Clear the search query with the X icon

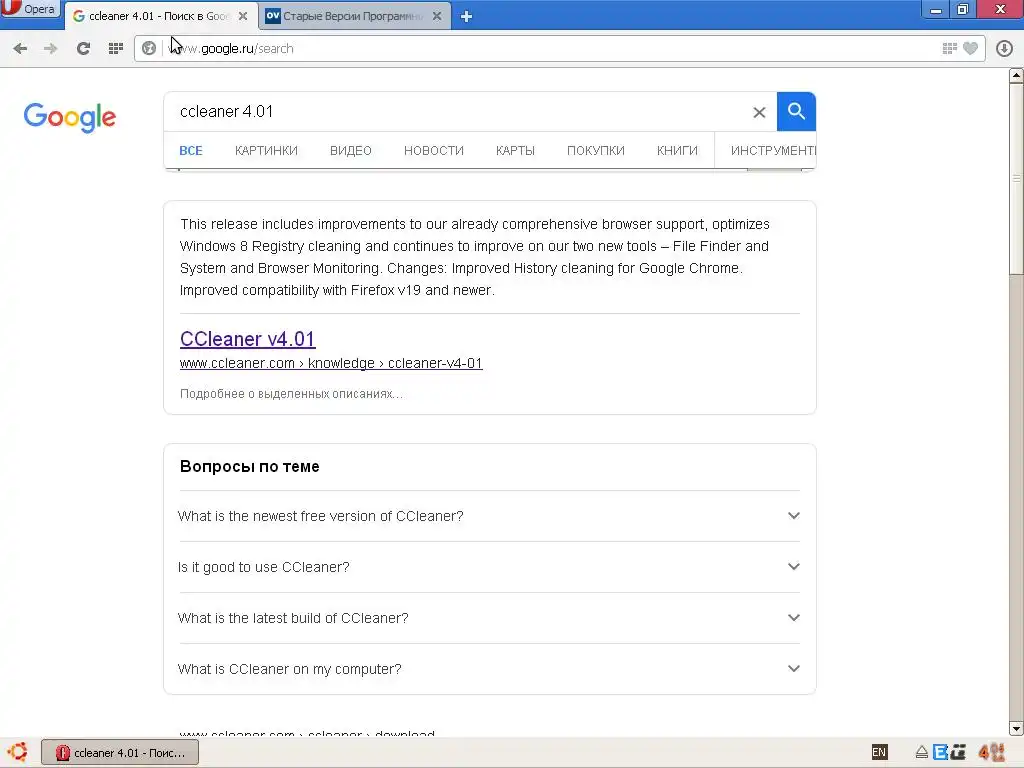pyautogui.click(x=759, y=112)
